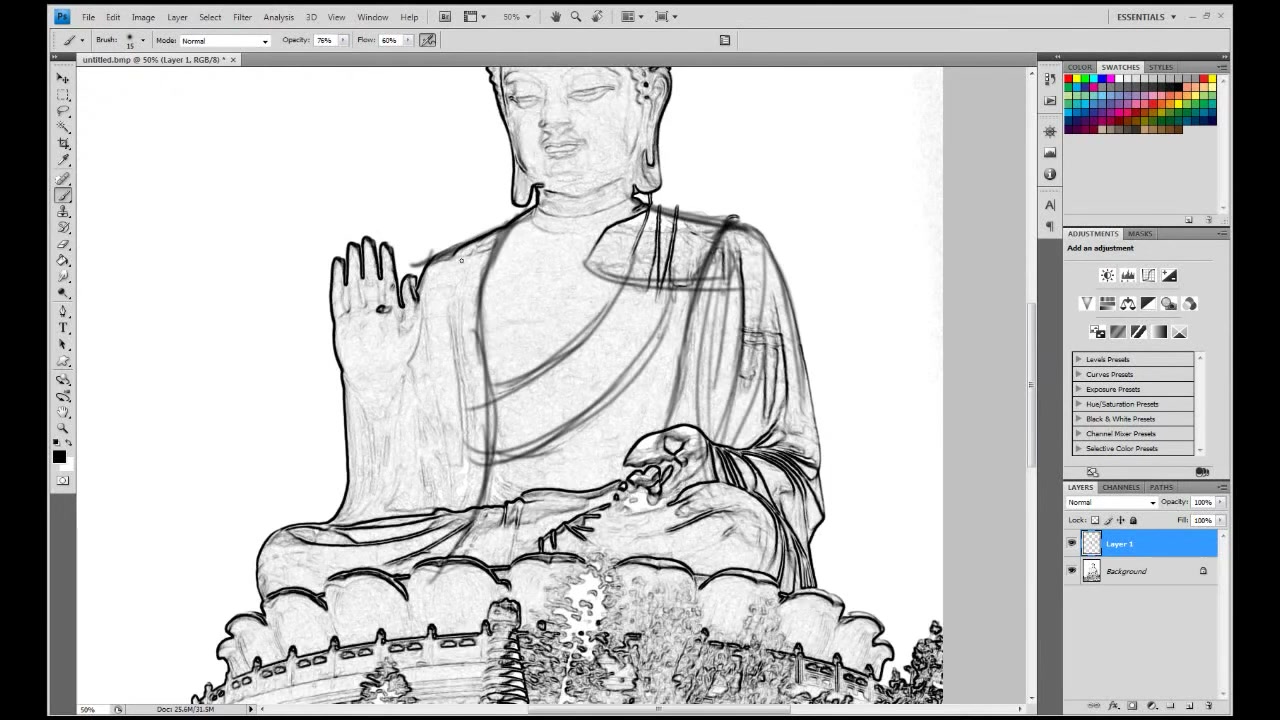Image resolution: width=1280 pixels, height=720 pixels.
Task: Switch to the Masks tab
Action: 1140,233
